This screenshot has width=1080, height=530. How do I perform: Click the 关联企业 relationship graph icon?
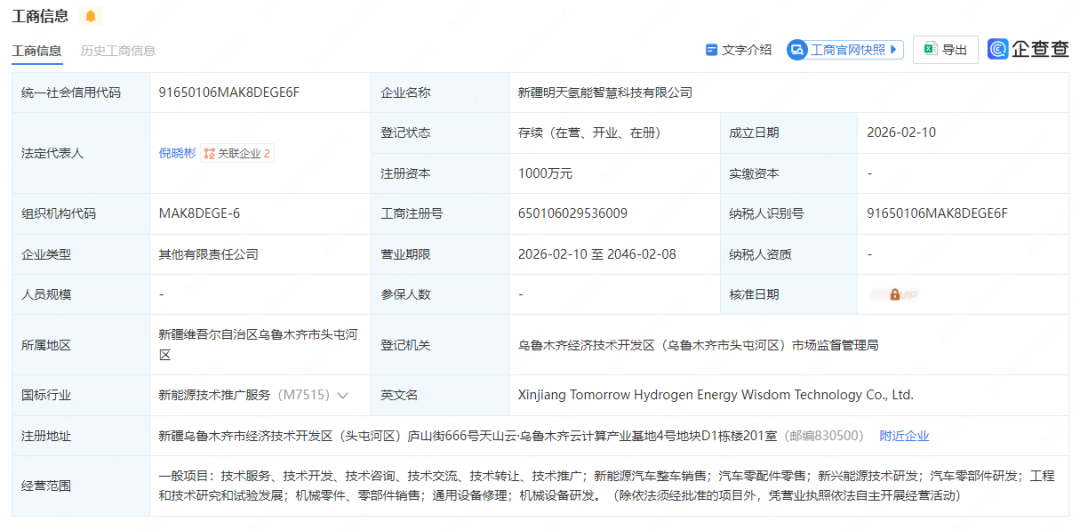coord(209,154)
